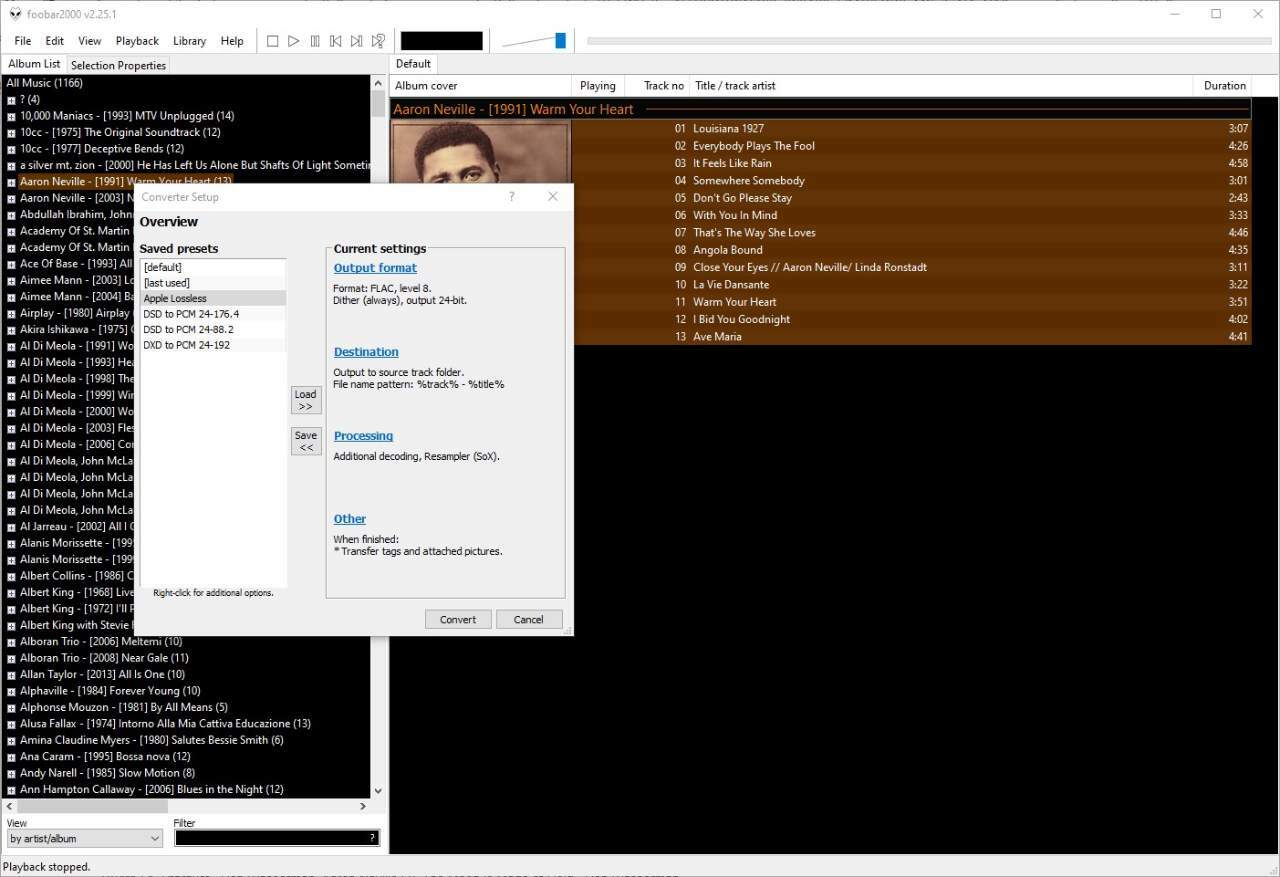The width and height of the screenshot is (1280, 877).
Task: Expand the Andy Narell Slow Motion album
Action: coord(11,773)
